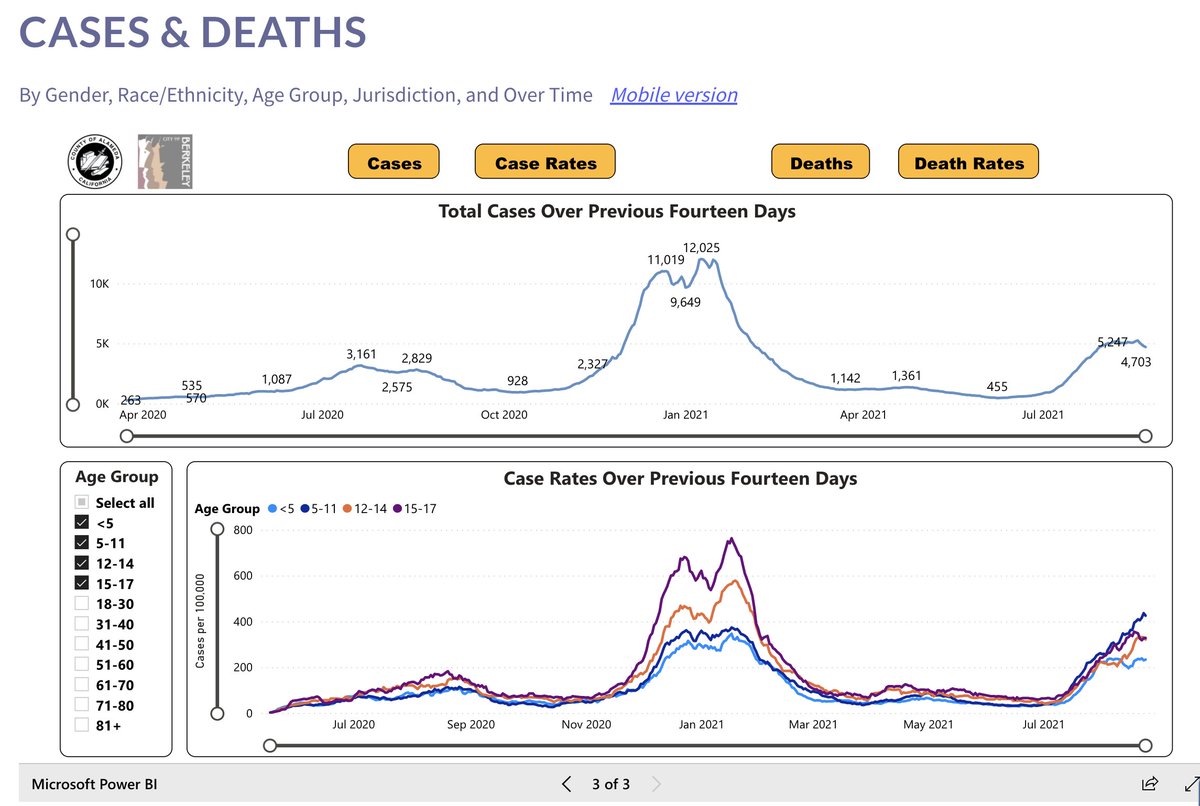Open the Death Rates view
Viewport: 1200px width, 806px height.
point(969,163)
